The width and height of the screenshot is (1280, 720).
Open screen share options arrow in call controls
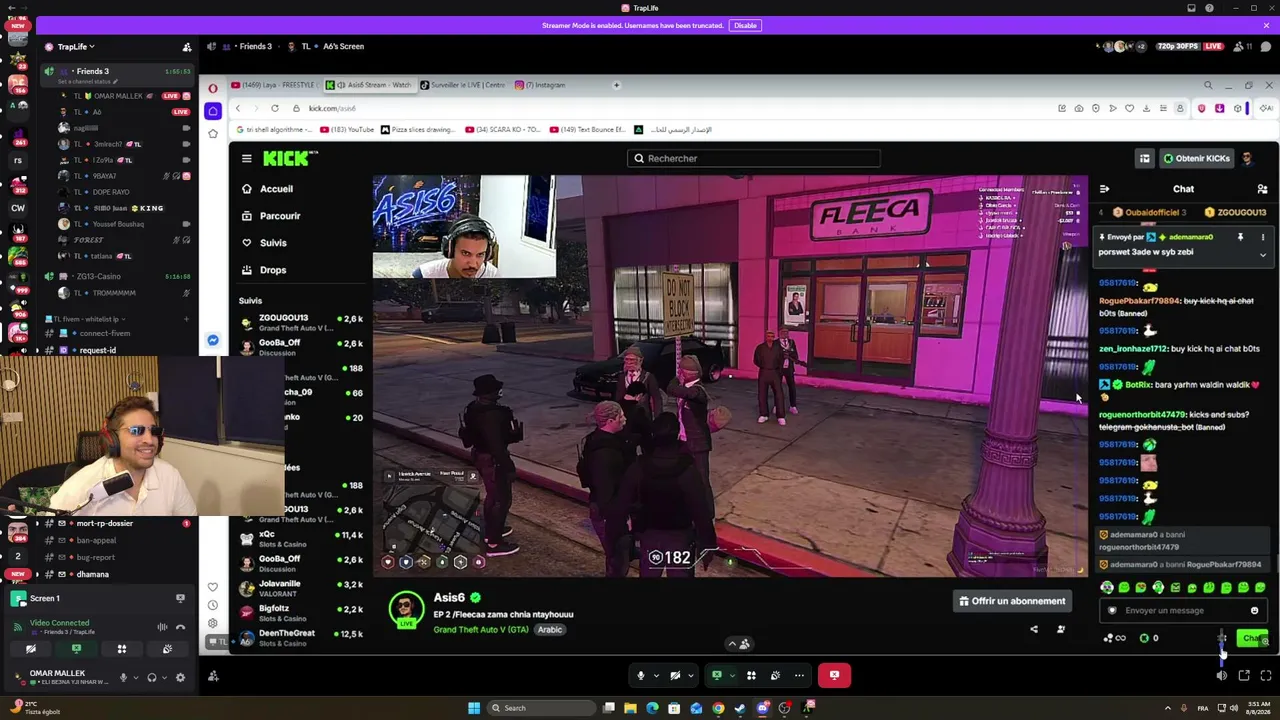click(x=731, y=675)
